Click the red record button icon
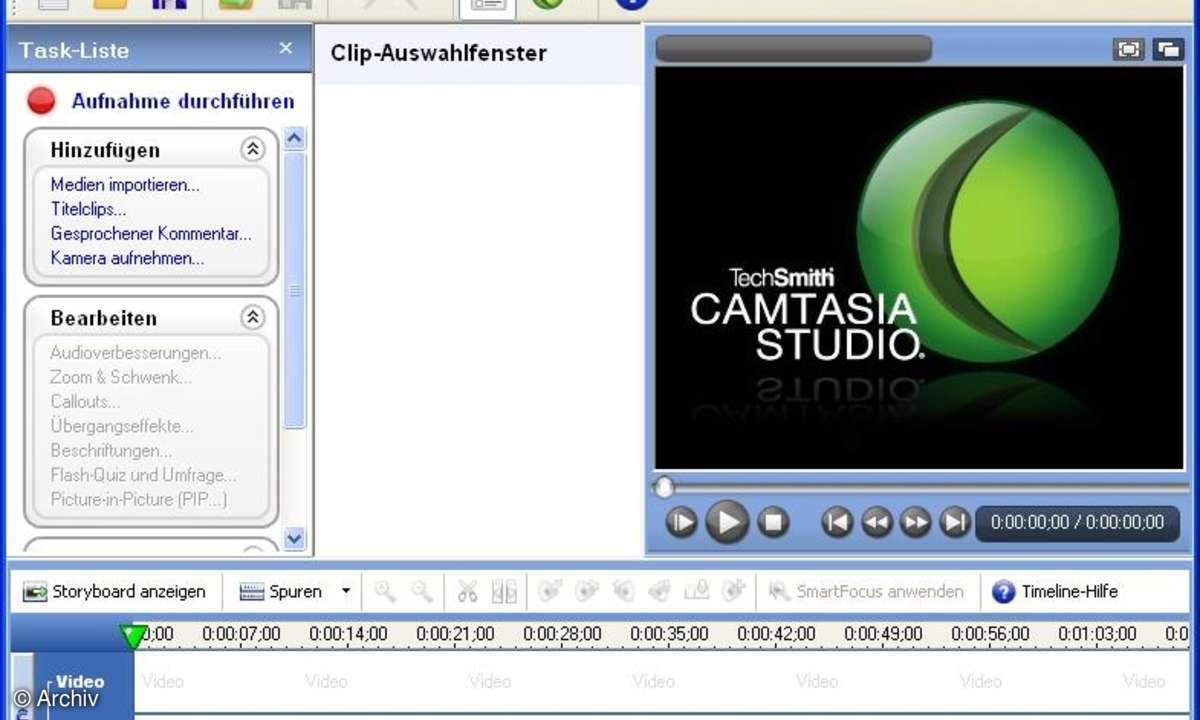 (x=42, y=101)
